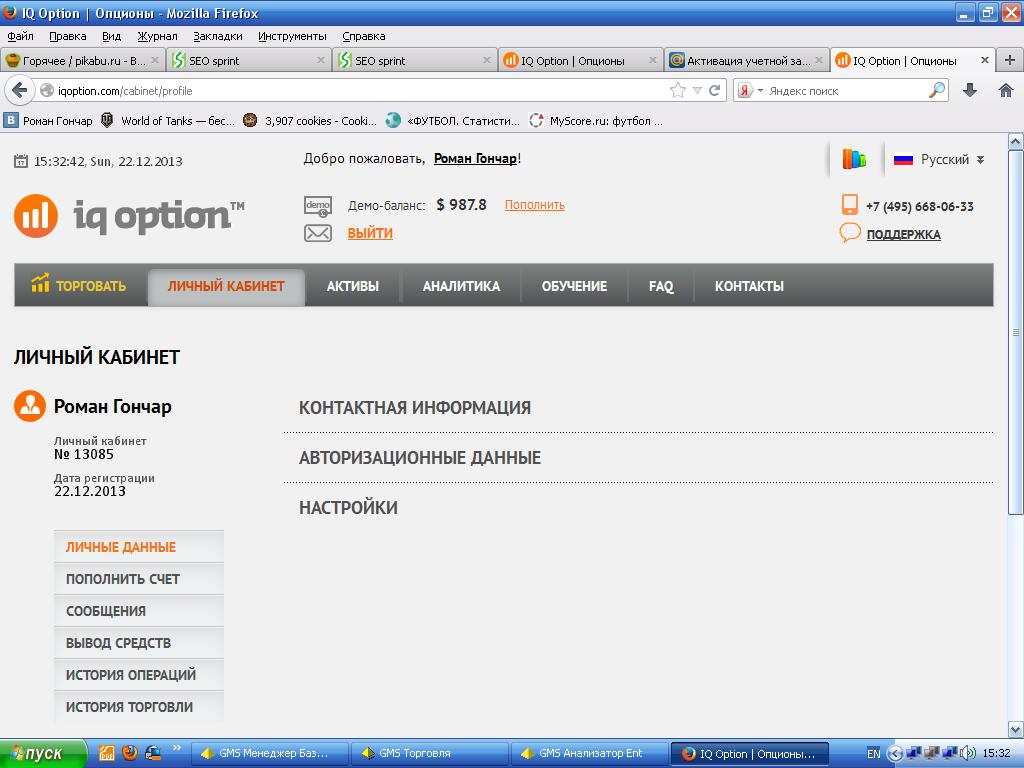Viewport: 1024px width, 768px height.
Task: Open the 3,907 cookies bookmark
Action: pyautogui.click(x=310, y=120)
